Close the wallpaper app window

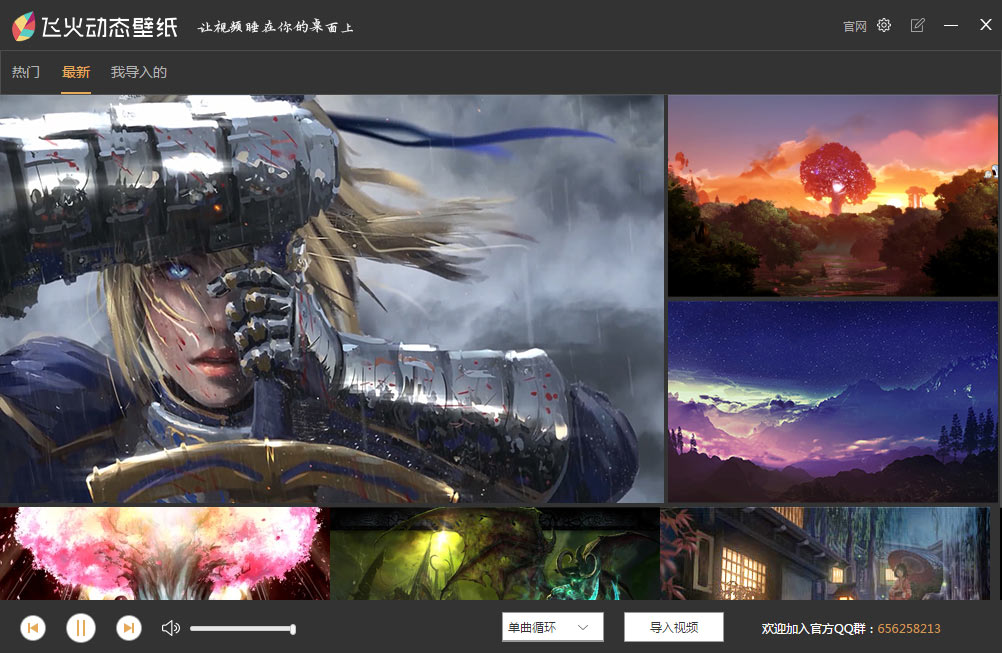pyautogui.click(x=985, y=25)
